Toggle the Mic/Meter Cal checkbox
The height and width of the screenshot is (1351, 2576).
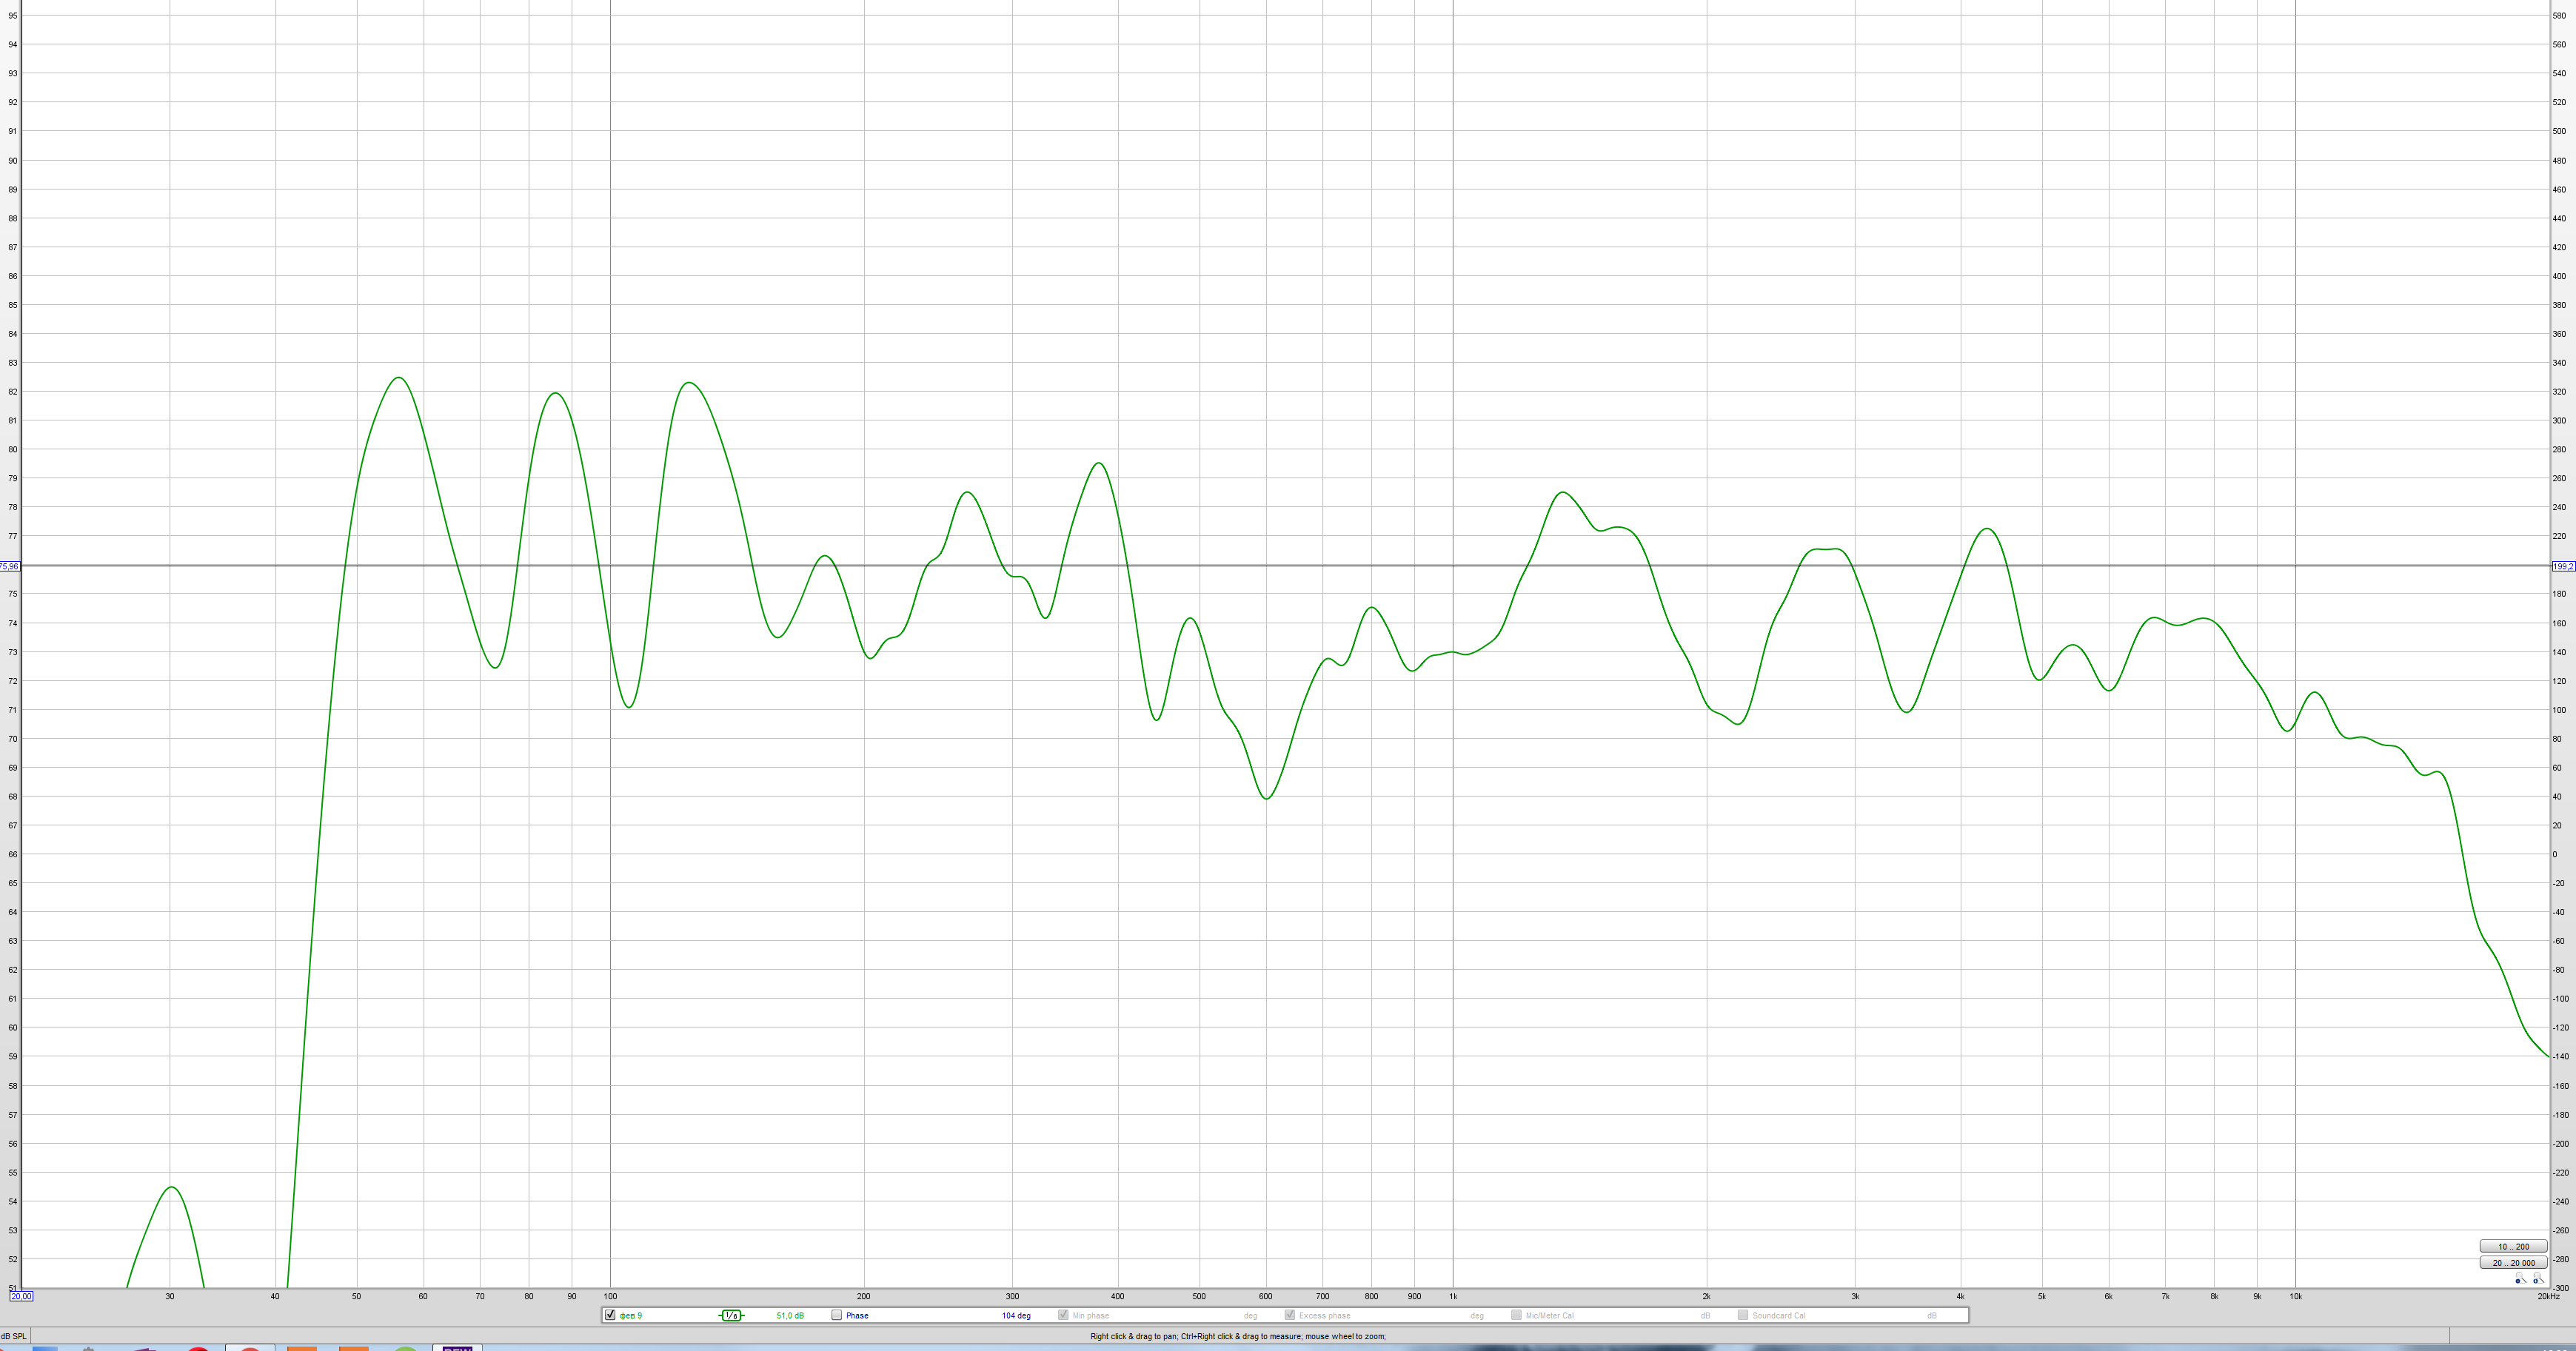[1516, 1315]
